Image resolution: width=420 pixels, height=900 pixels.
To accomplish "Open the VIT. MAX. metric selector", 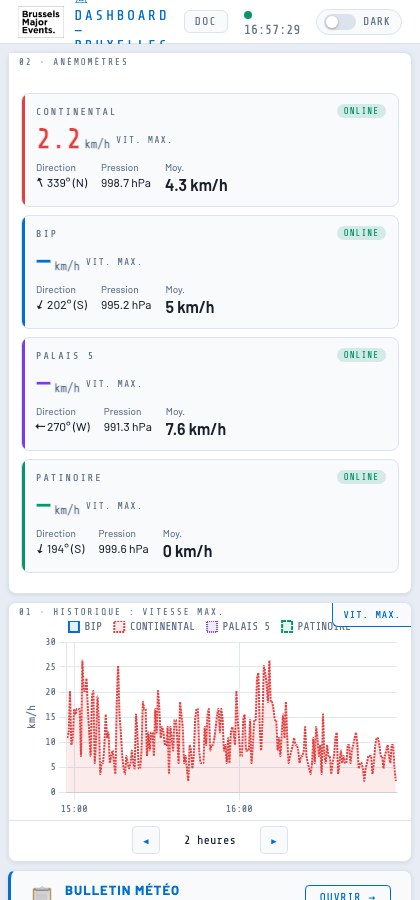I will coord(372,615).
